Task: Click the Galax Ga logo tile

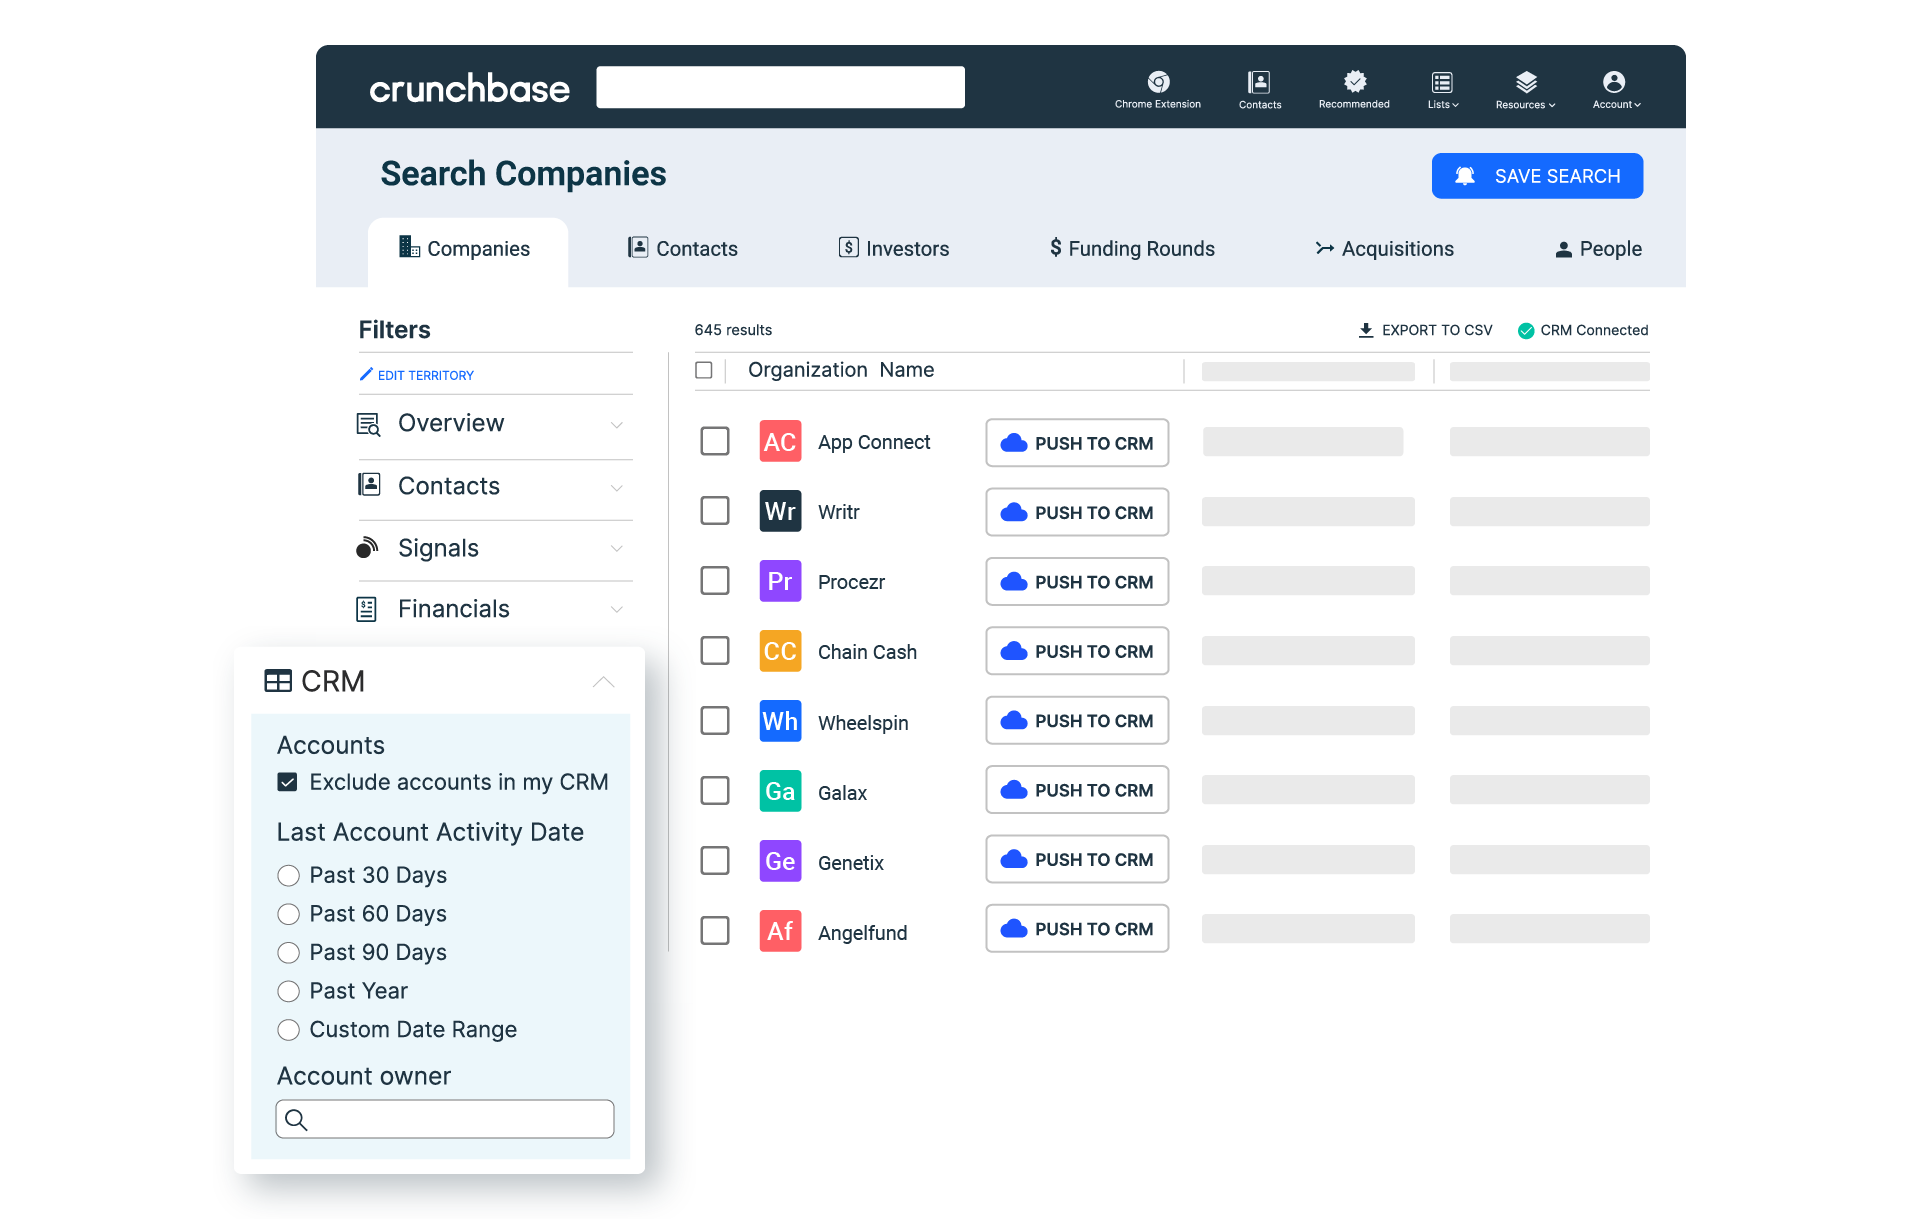Action: pos(780,791)
